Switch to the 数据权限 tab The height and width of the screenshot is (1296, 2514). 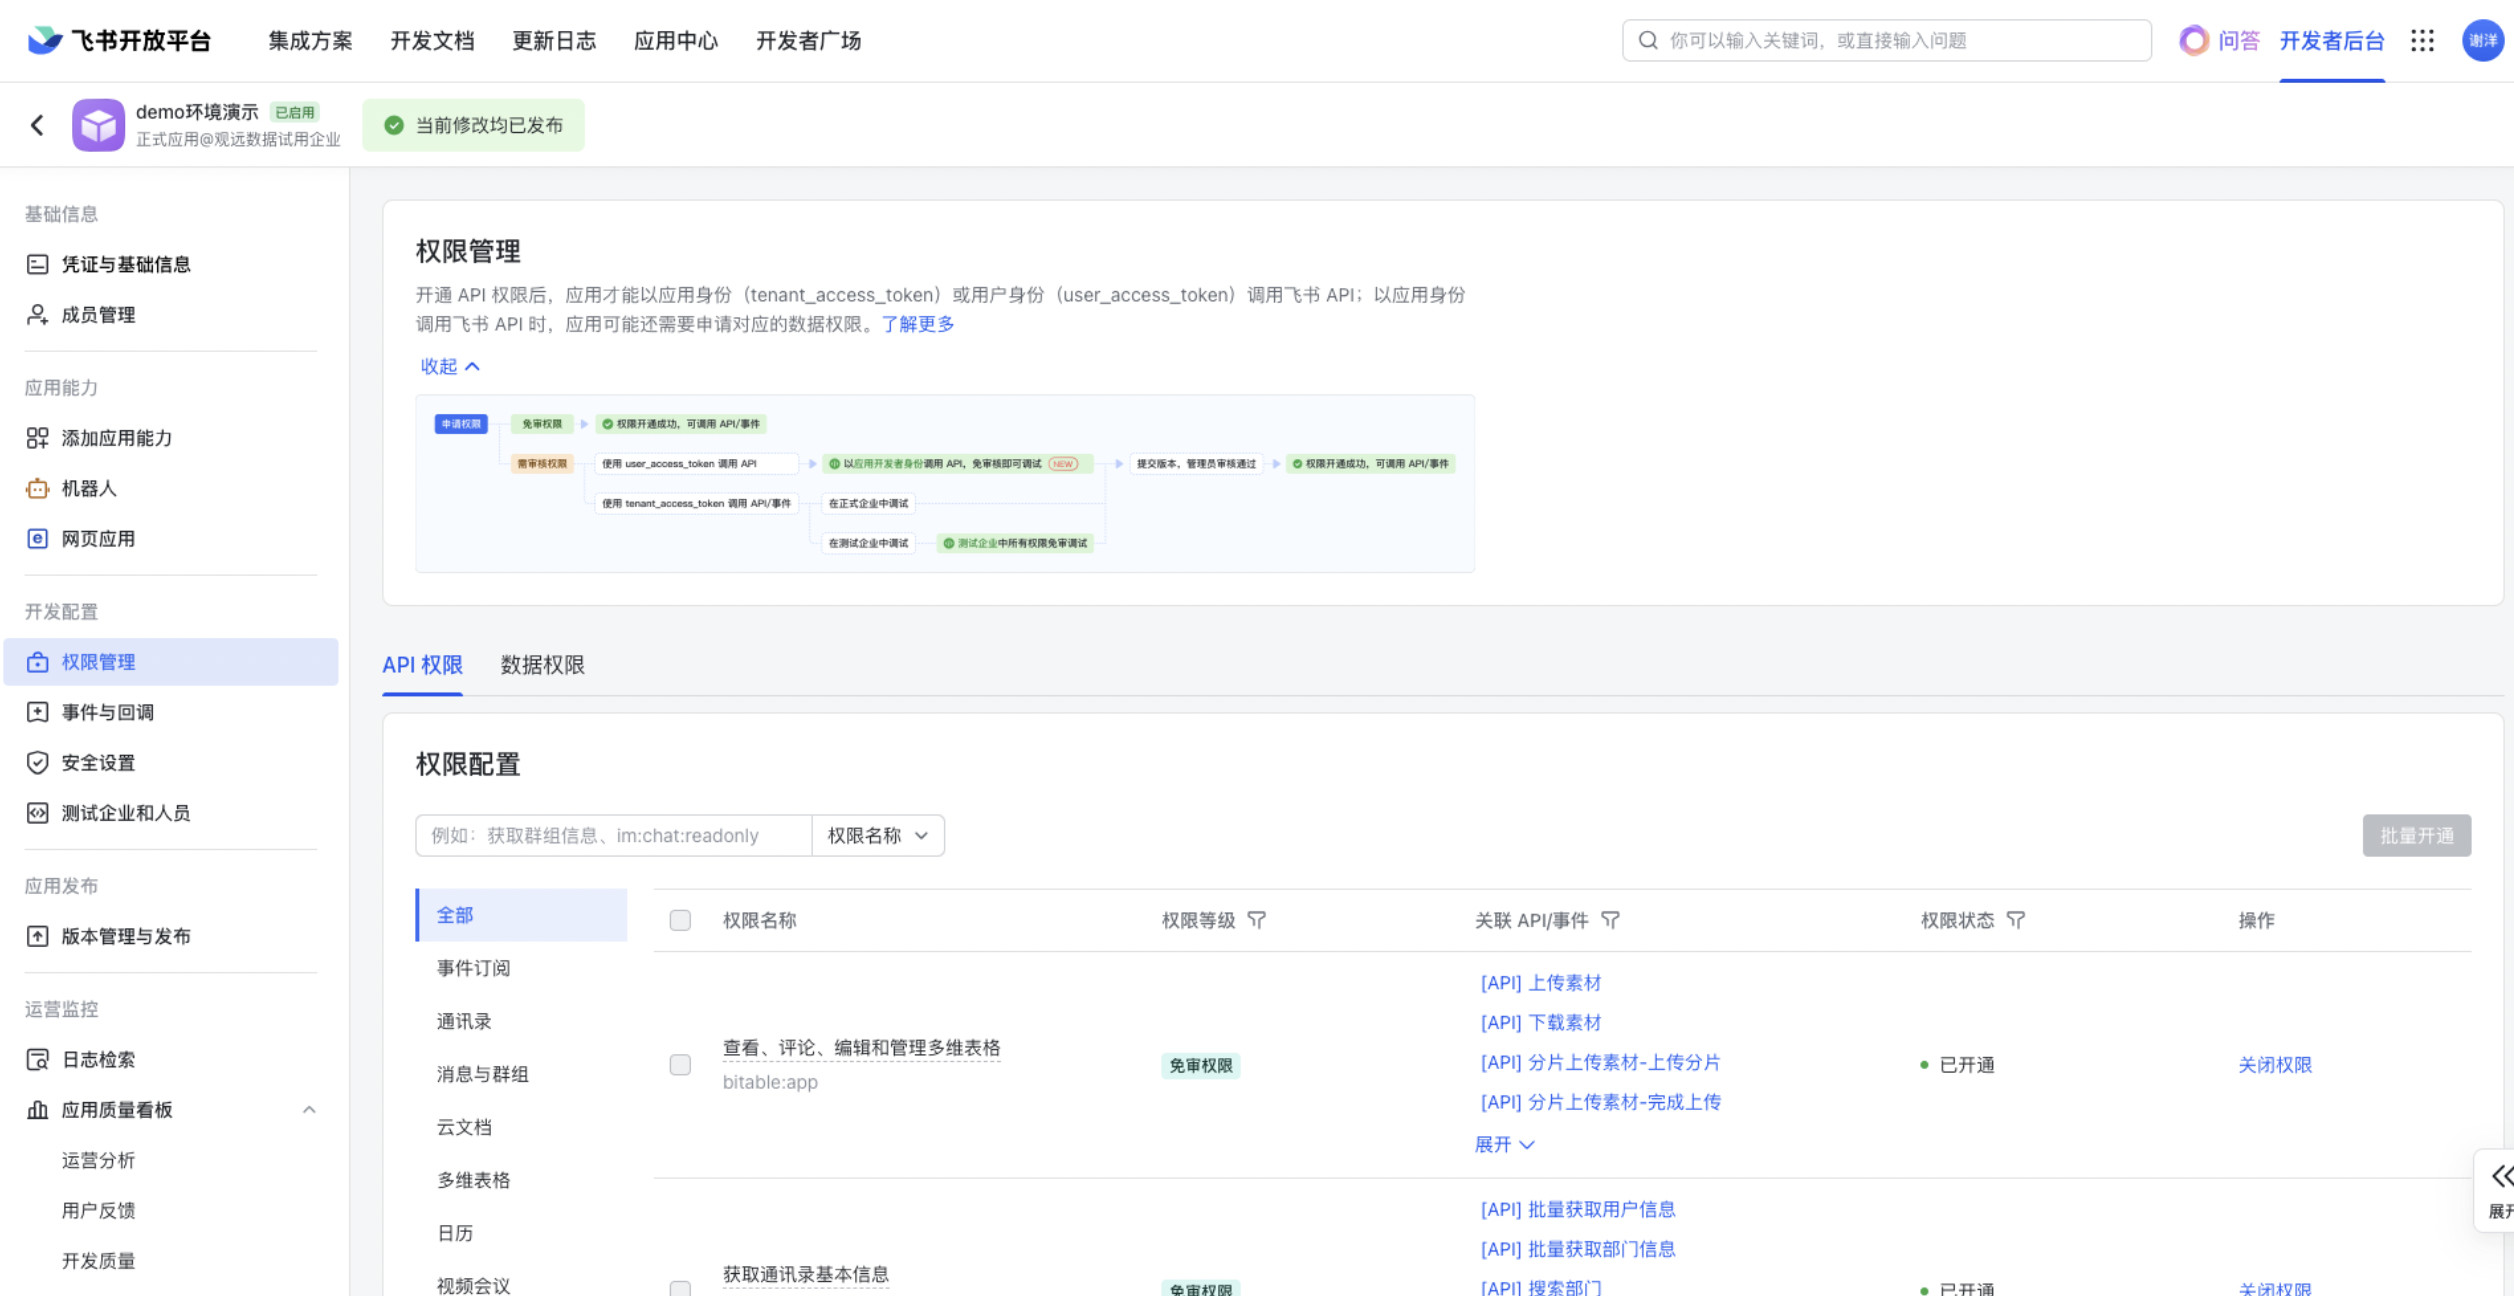542,665
